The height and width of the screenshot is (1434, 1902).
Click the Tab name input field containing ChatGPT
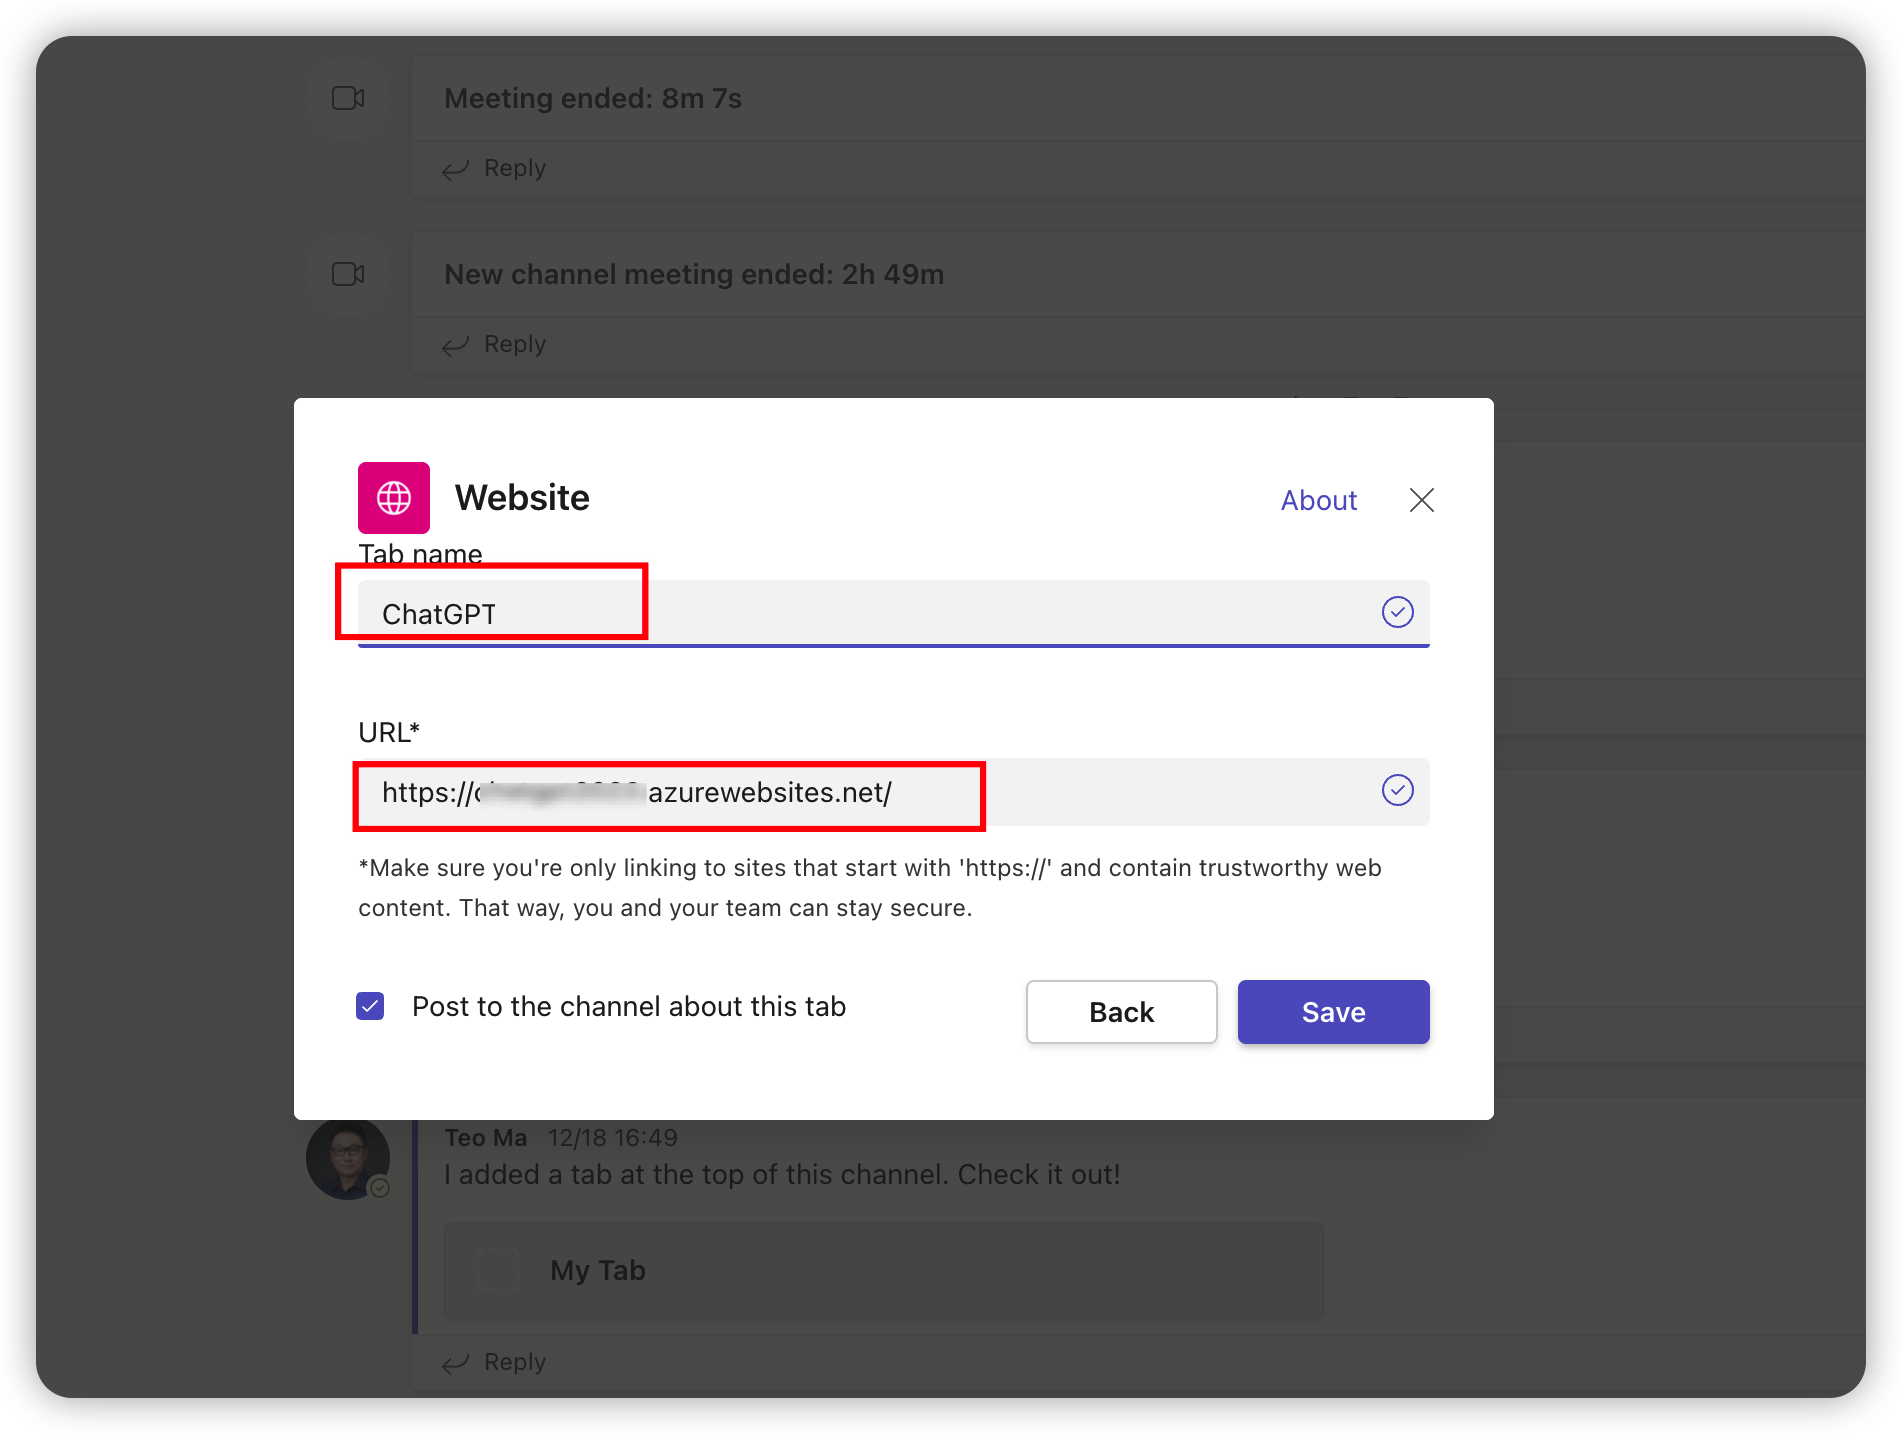[x=893, y=613]
